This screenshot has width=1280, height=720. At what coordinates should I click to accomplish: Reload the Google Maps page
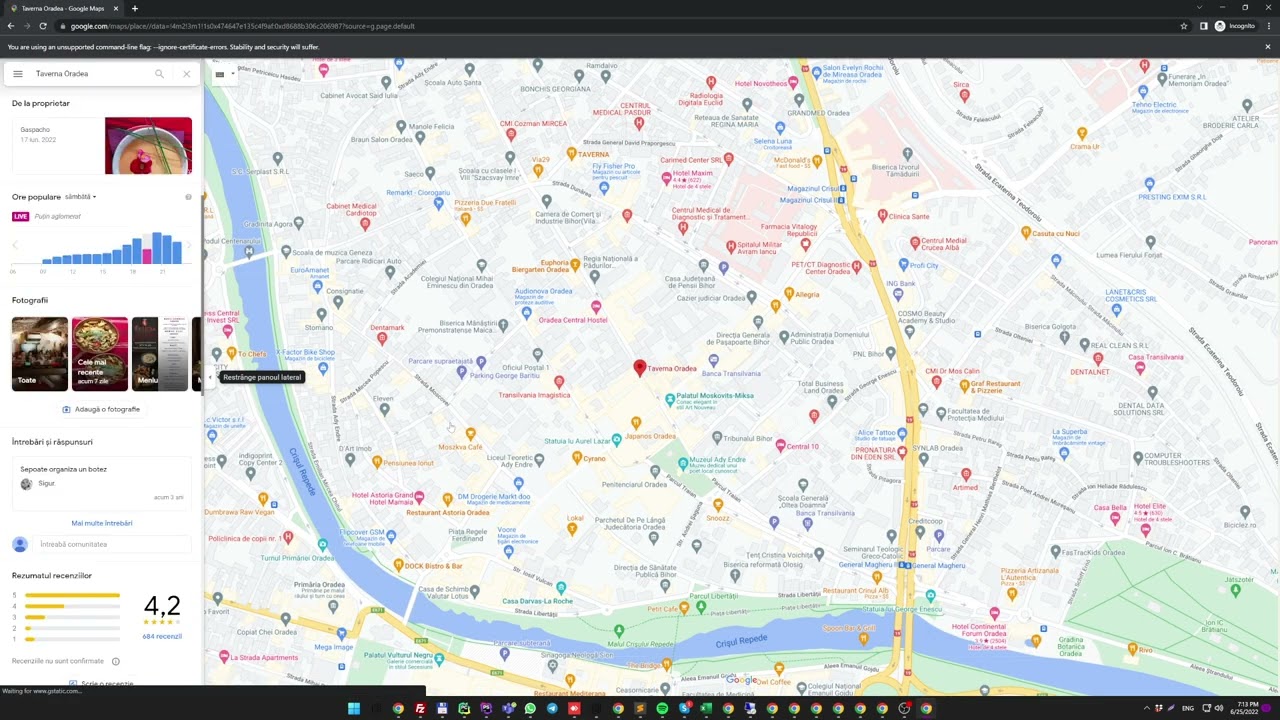42,26
